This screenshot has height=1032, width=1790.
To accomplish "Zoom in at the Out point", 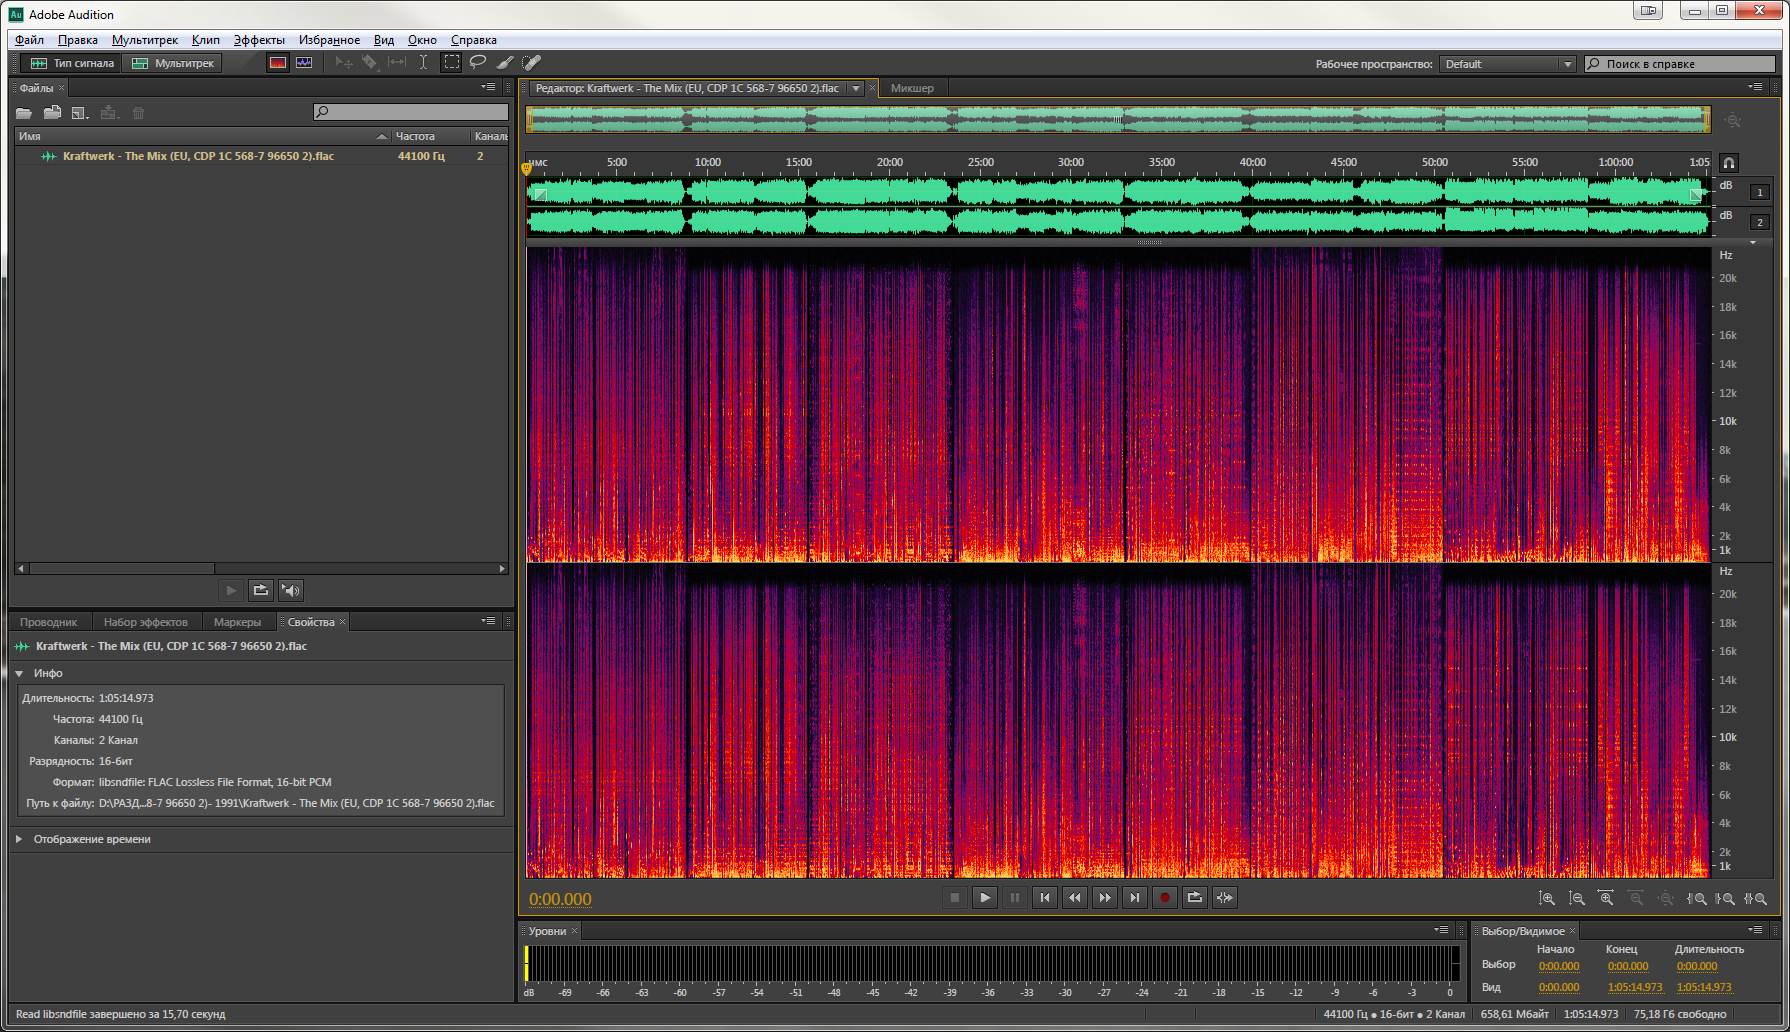I will 1725,899.
